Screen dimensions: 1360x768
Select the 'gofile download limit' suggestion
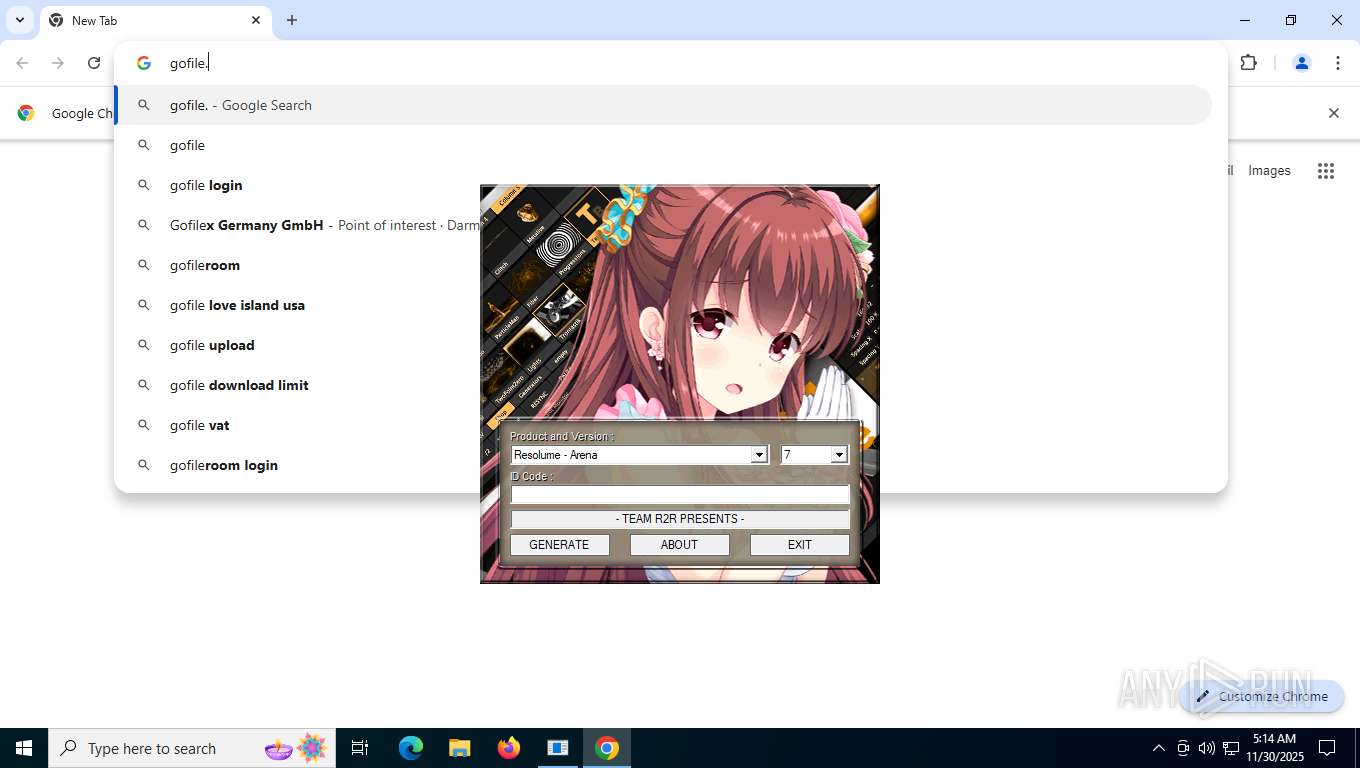664,385
